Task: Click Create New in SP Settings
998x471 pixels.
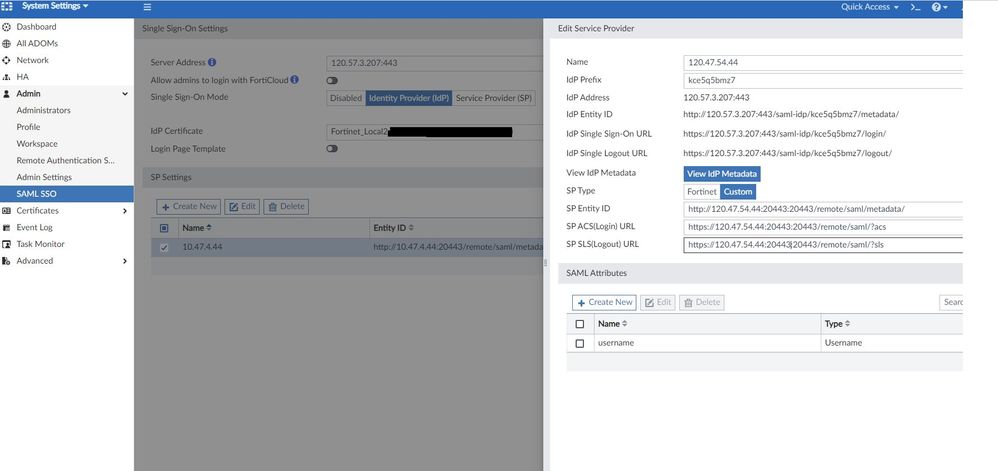Action: 188,206
